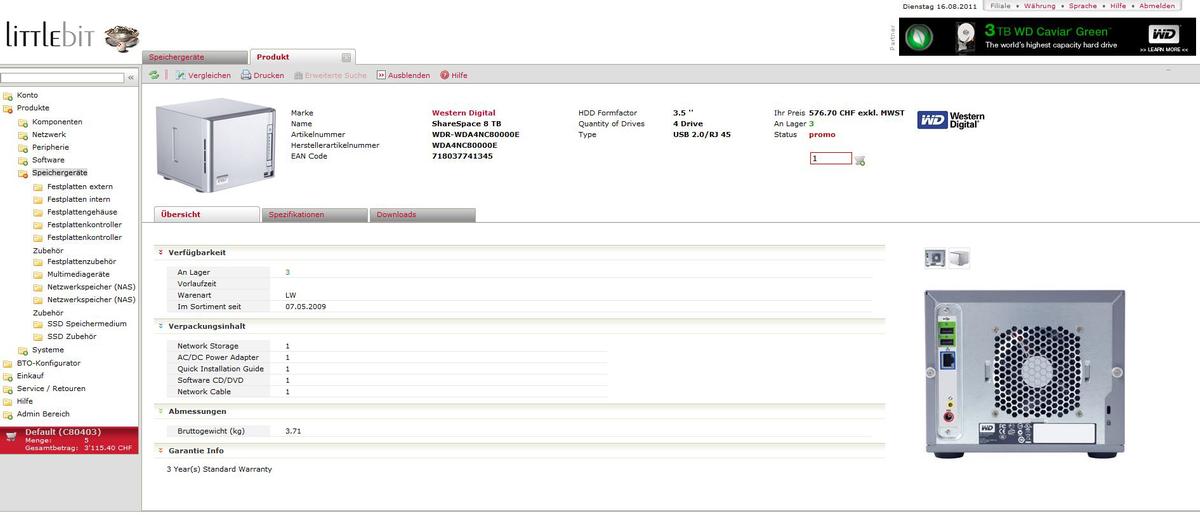Open the Festplattengehäuse category
This screenshot has width=1200, height=515.
pyautogui.click(x=82, y=212)
